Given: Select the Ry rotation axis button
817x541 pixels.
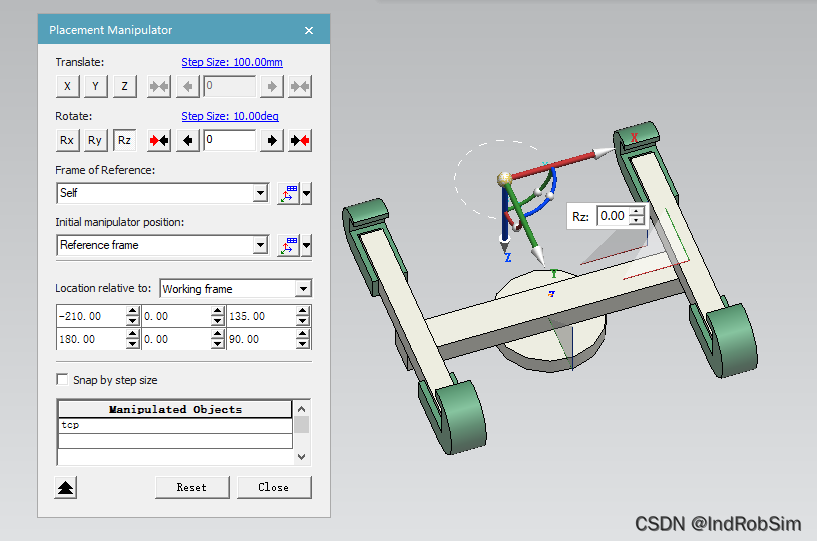Looking at the screenshot, I should pos(95,140).
